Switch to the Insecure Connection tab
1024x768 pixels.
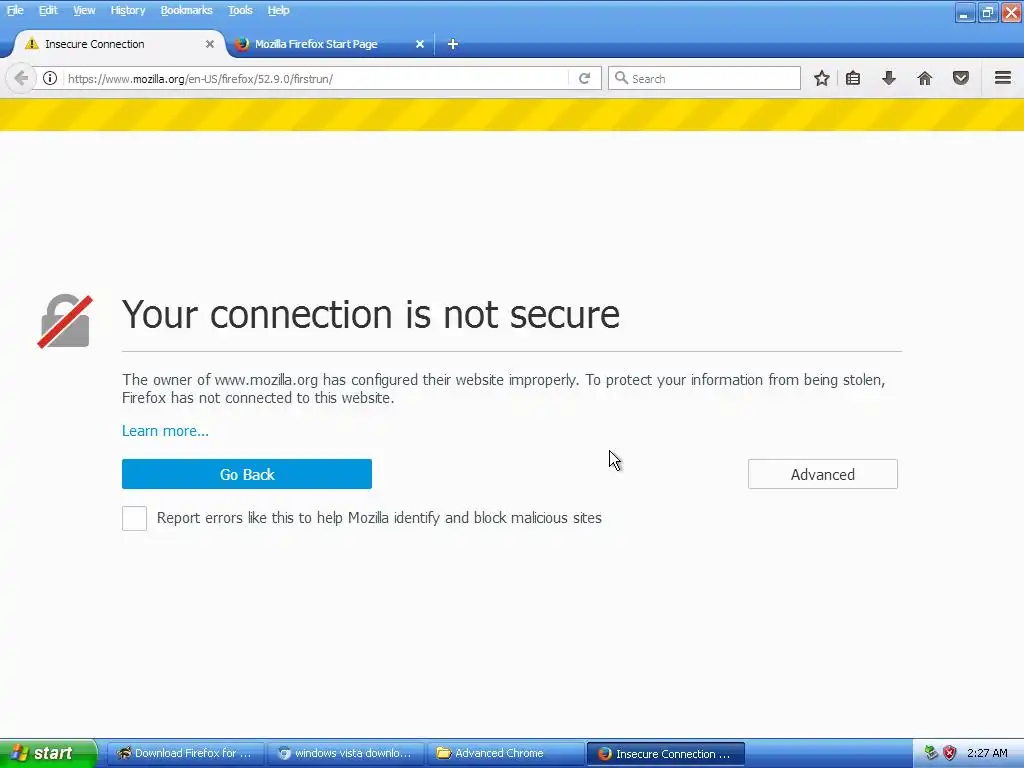(x=118, y=44)
